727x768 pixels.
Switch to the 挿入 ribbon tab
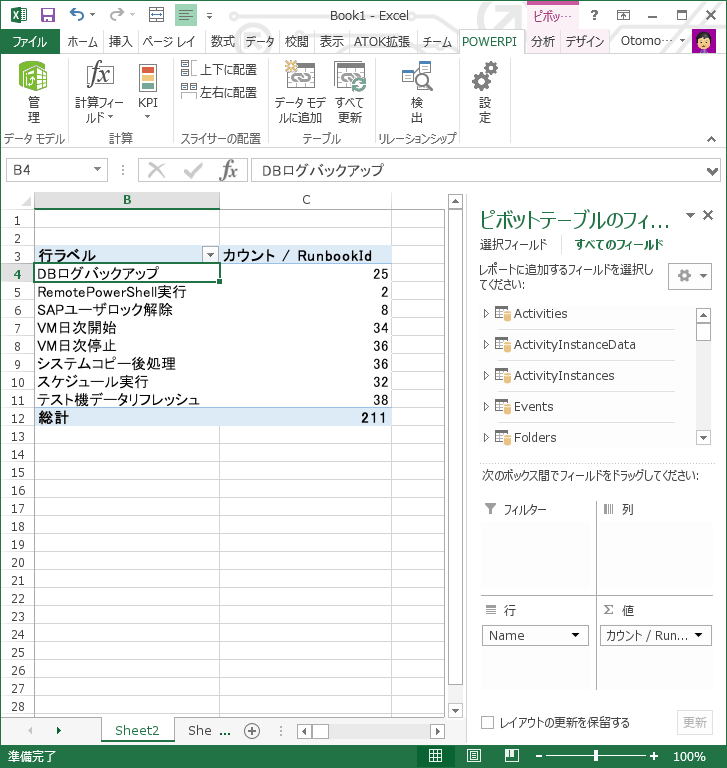120,42
